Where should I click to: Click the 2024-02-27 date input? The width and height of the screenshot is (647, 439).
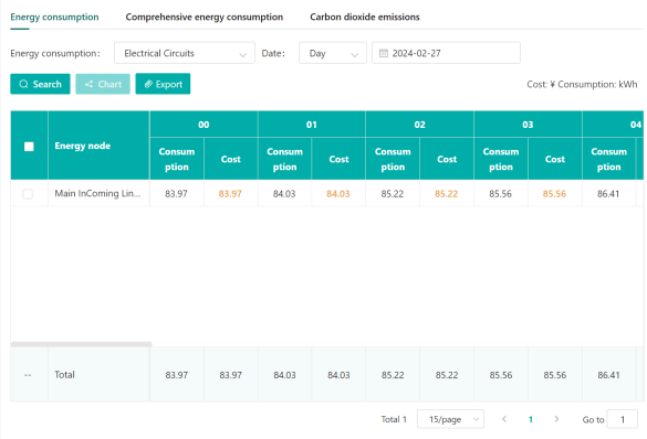click(x=452, y=54)
